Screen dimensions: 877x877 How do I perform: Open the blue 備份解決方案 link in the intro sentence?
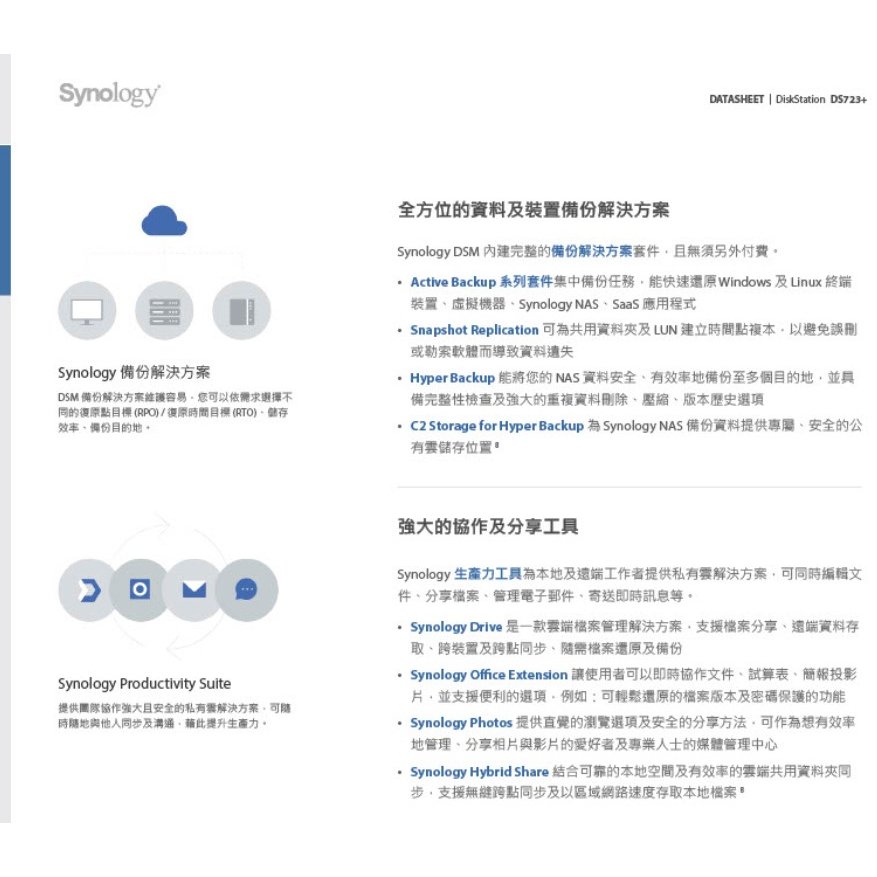point(591,251)
